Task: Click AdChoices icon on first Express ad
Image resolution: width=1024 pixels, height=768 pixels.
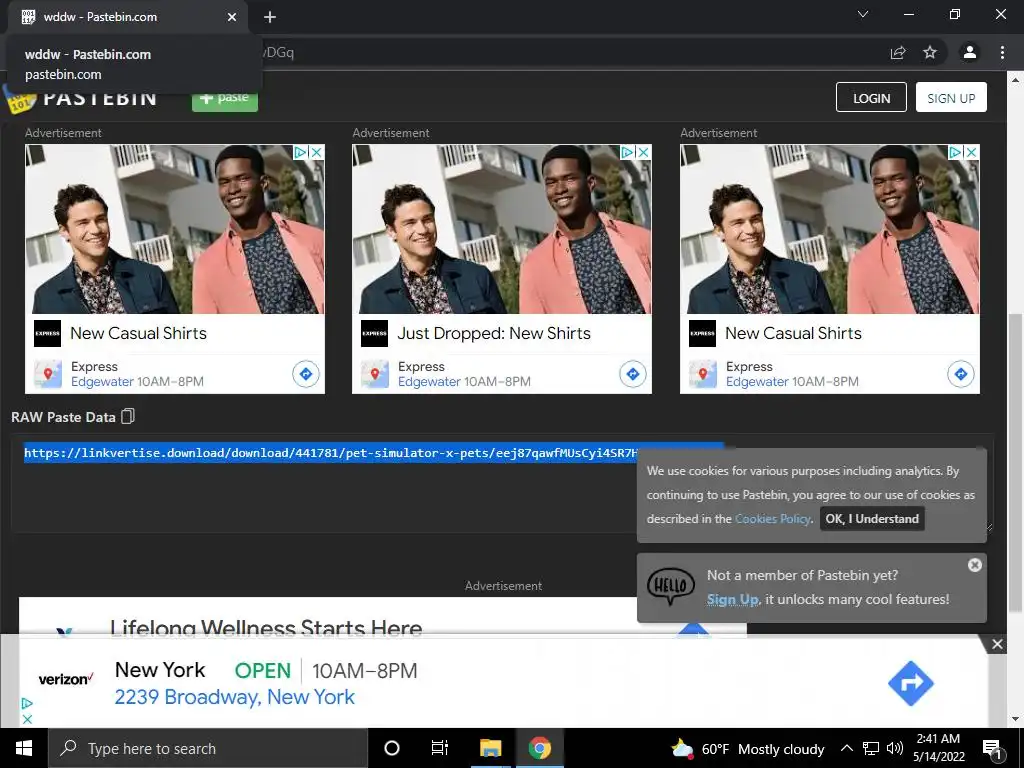Action: coord(301,152)
